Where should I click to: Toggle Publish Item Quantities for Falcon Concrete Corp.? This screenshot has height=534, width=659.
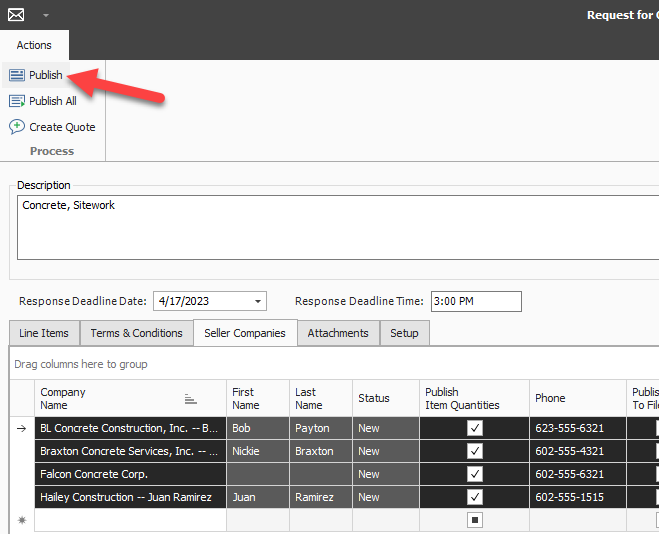475,474
